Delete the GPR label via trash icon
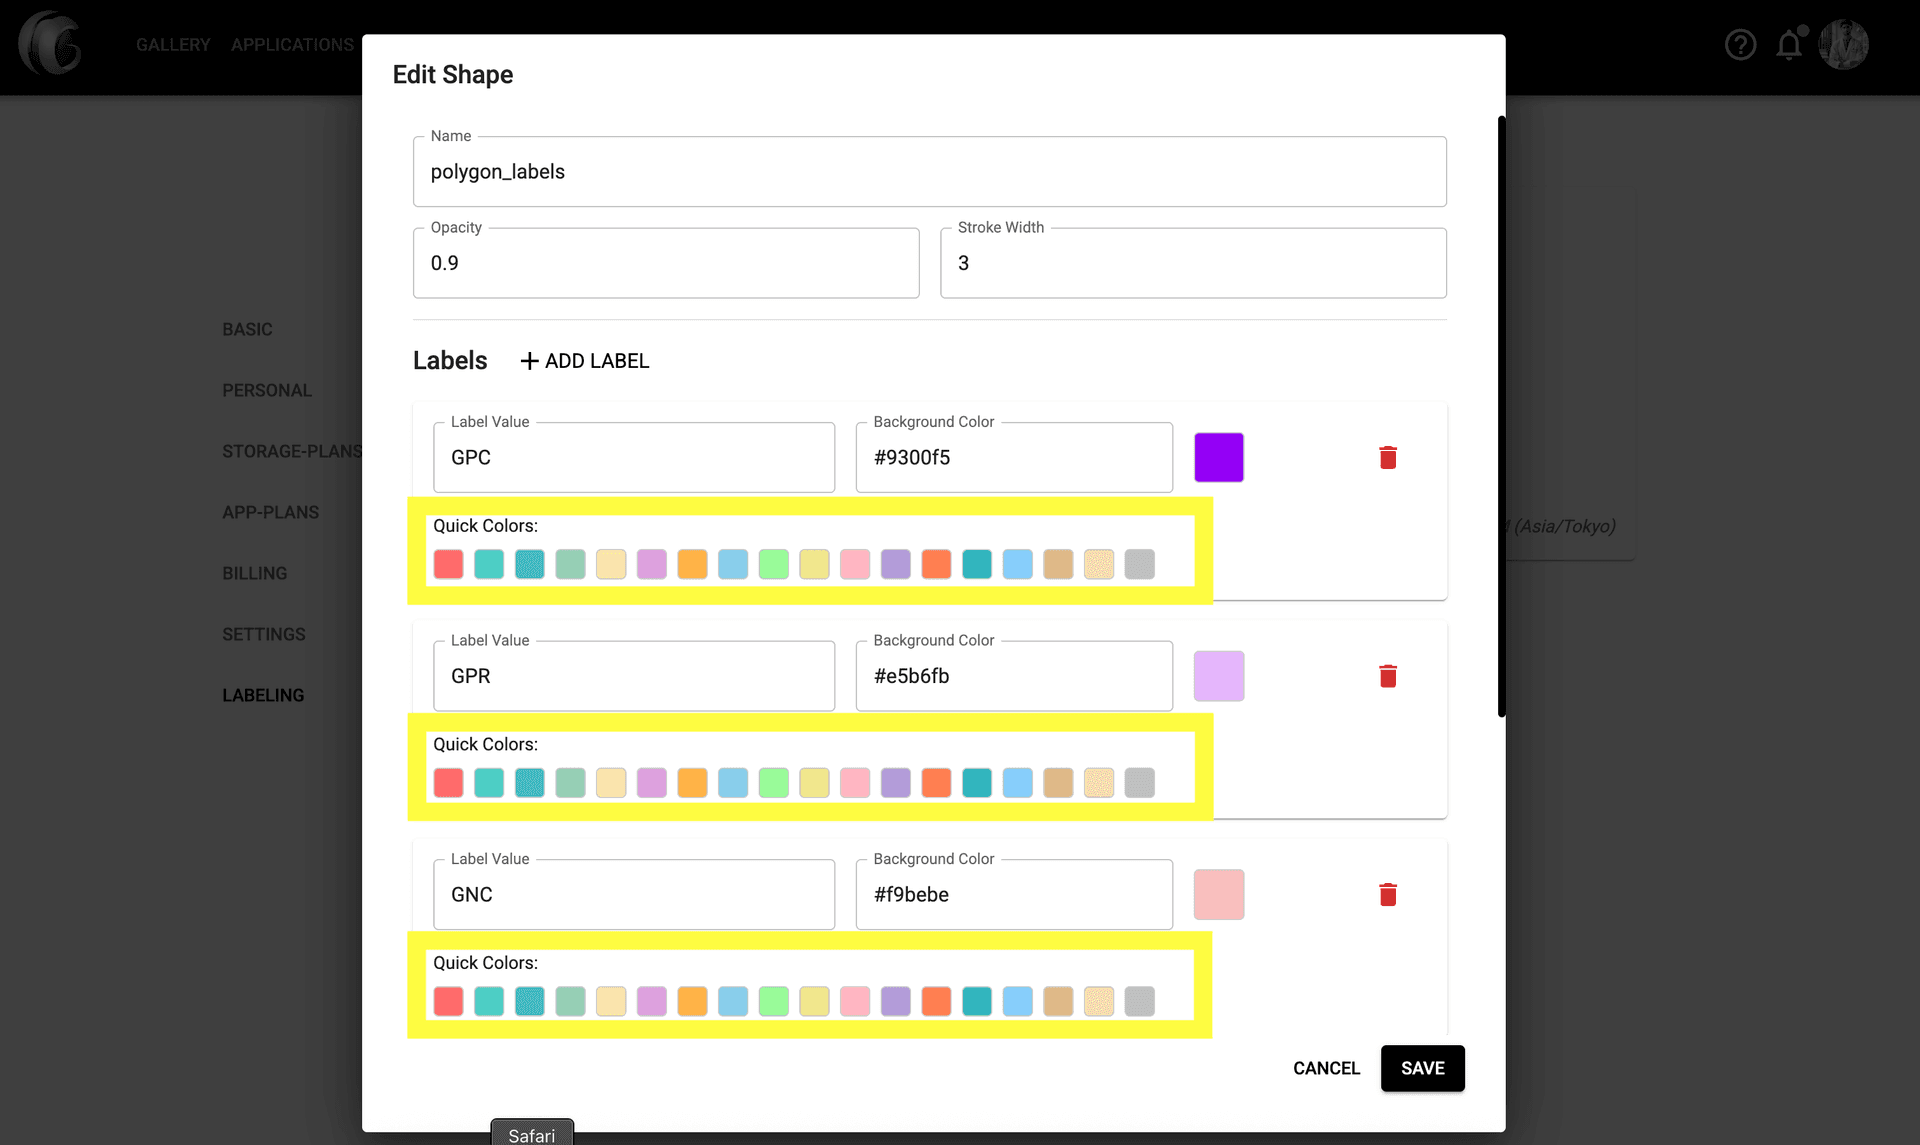1920x1145 pixels. (x=1388, y=676)
